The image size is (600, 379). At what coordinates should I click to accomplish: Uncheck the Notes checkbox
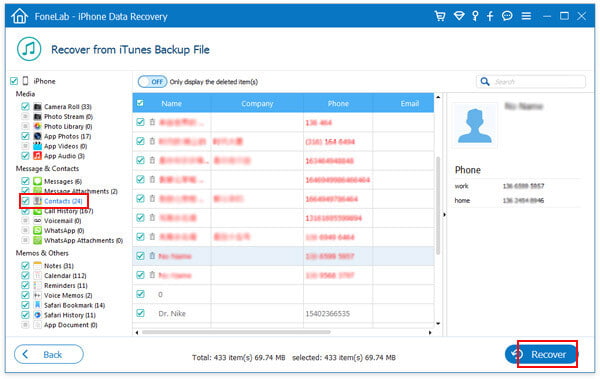point(25,266)
